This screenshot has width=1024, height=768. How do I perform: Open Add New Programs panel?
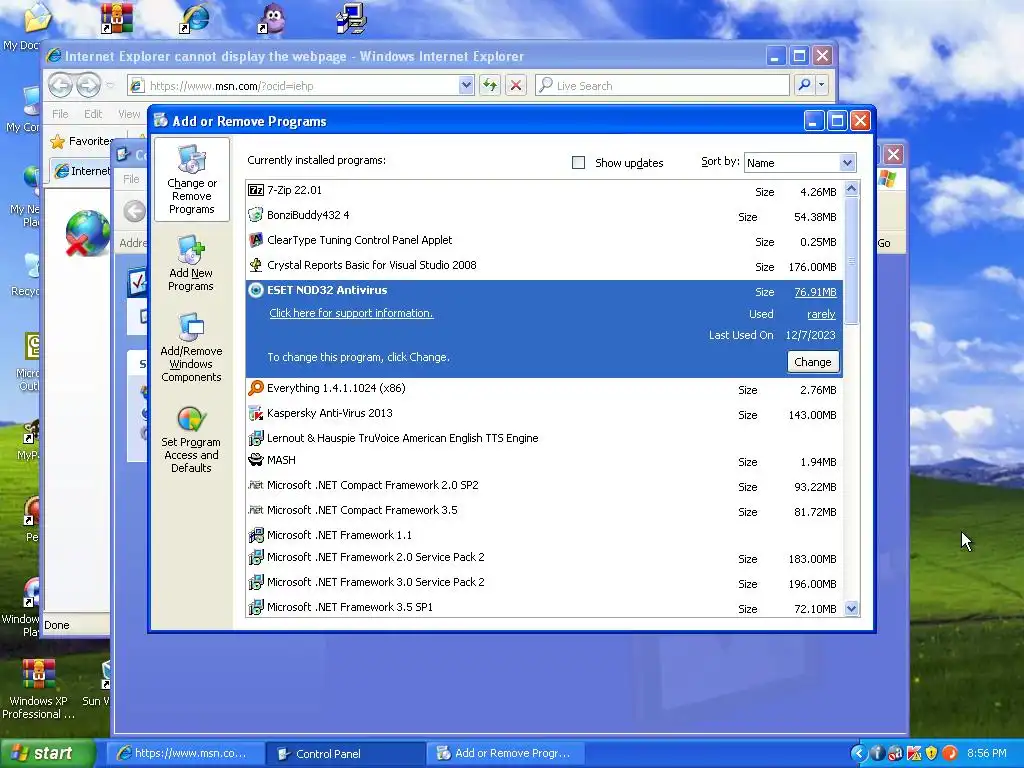point(191,264)
